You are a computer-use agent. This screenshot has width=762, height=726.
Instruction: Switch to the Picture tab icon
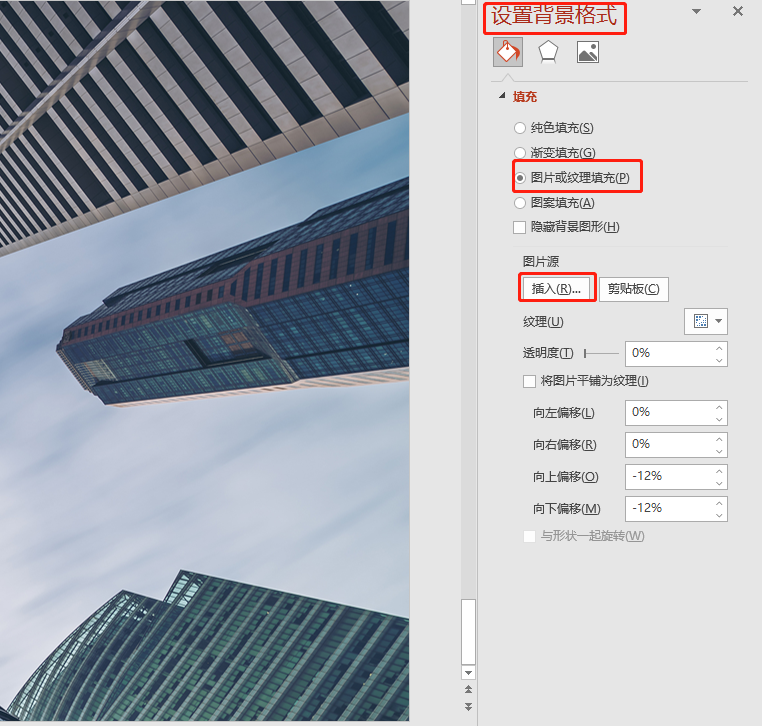[588, 52]
